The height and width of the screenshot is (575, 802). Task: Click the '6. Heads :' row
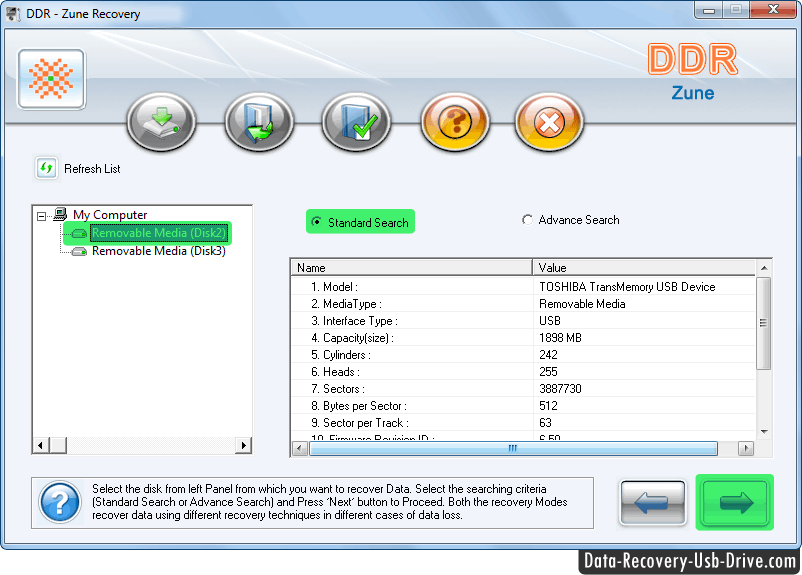523,371
